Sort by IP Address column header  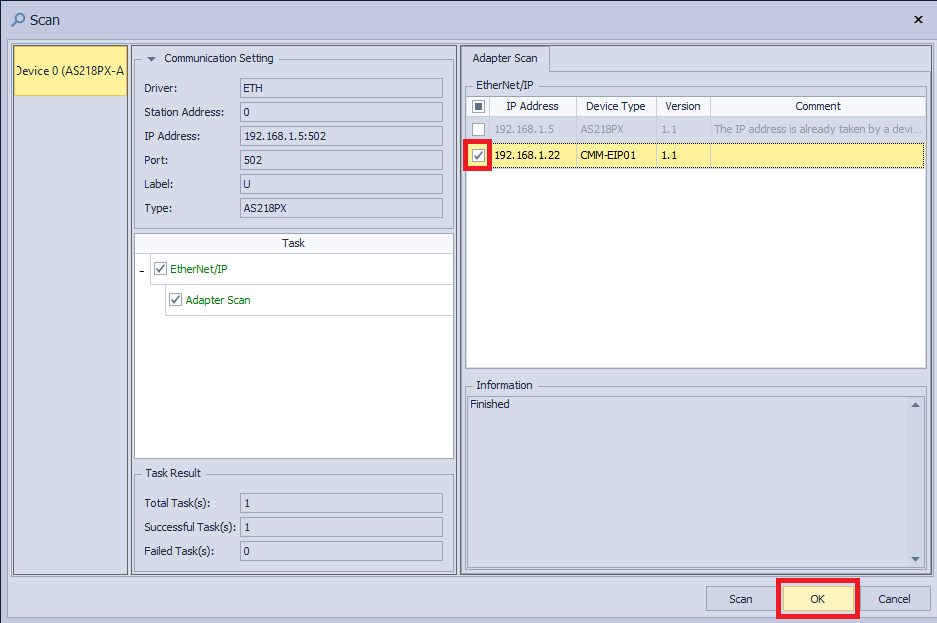[x=532, y=106]
